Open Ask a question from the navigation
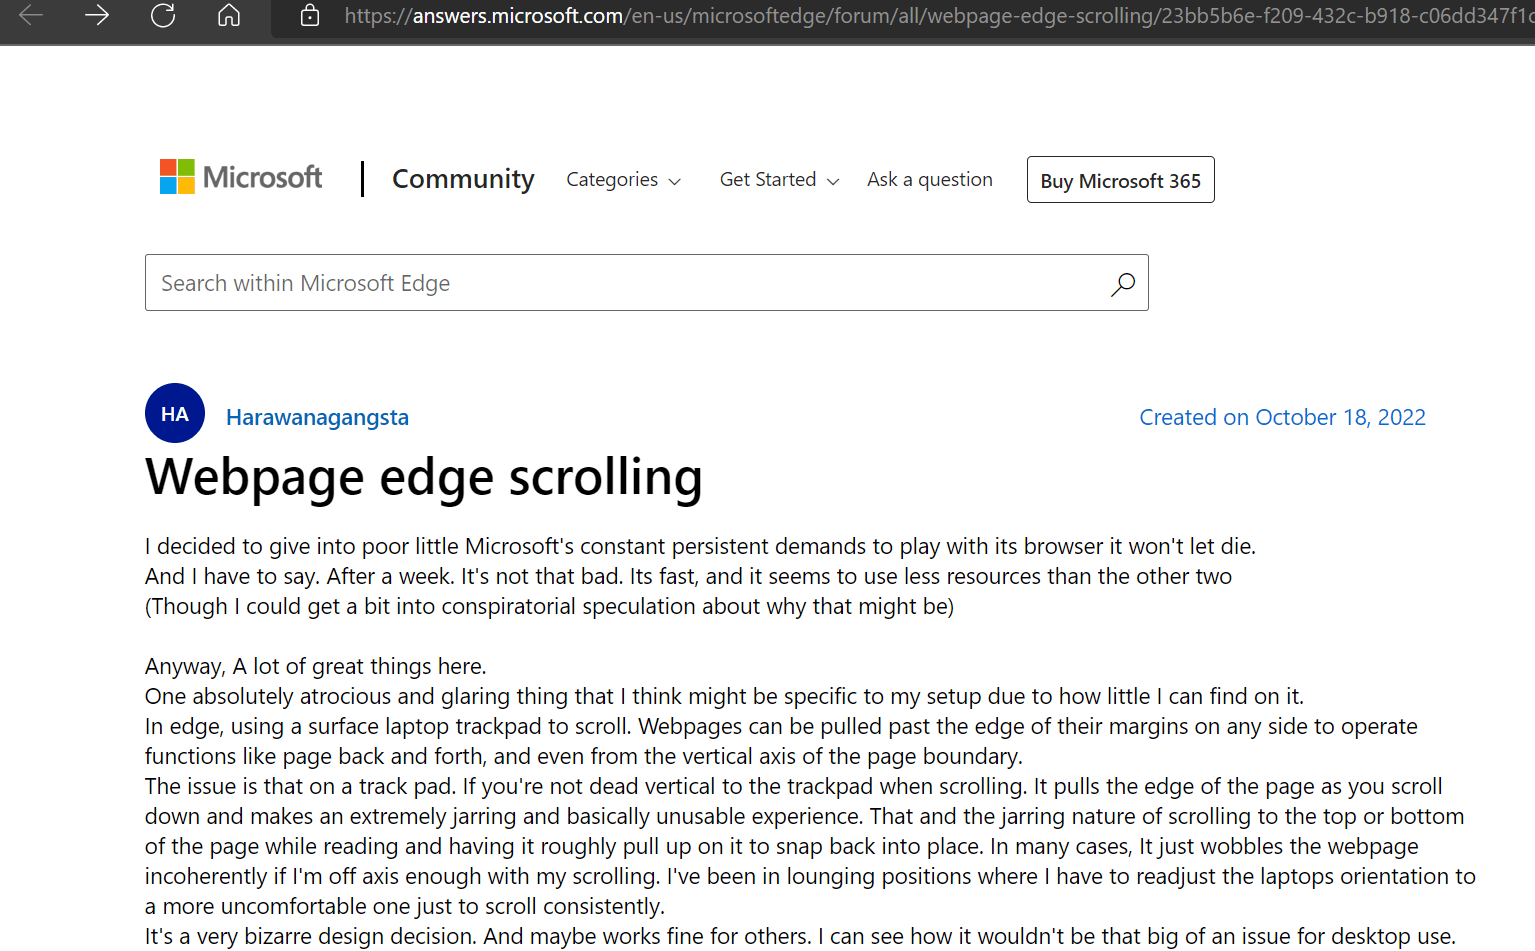 click(x=929, y=179)
